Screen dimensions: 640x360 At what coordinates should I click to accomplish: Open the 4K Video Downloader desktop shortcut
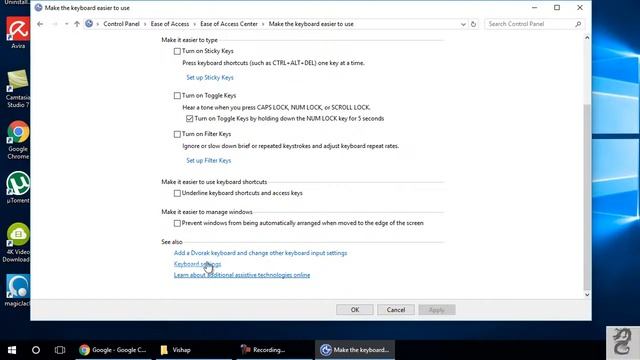16,242
